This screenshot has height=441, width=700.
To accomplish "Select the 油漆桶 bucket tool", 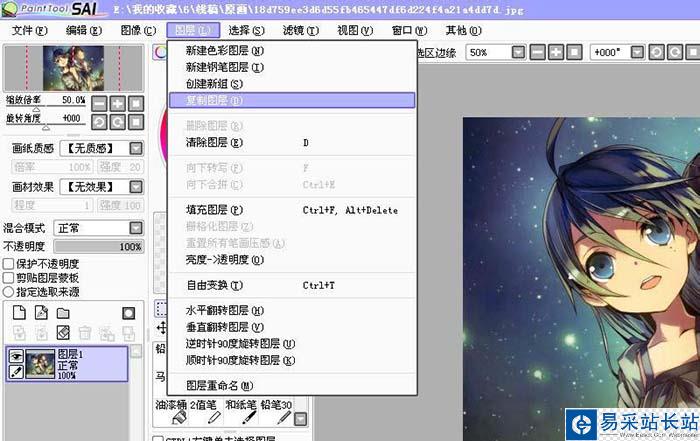I will (171, 412).
